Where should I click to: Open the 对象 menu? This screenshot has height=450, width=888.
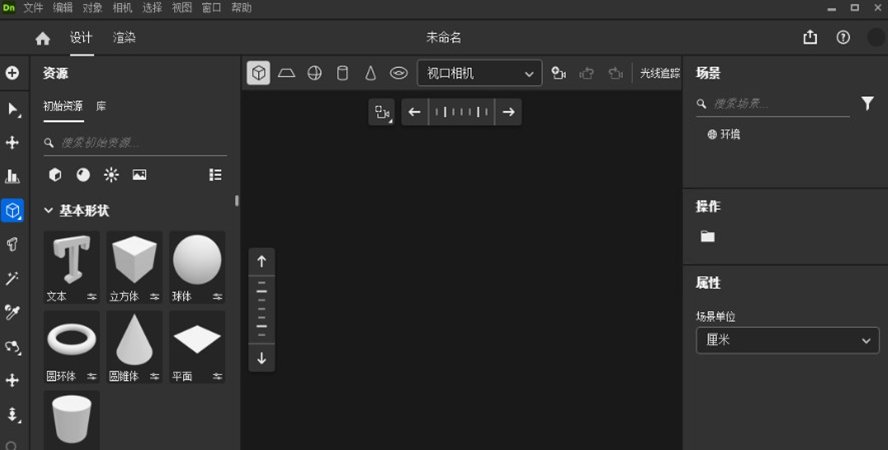[92, 8]
